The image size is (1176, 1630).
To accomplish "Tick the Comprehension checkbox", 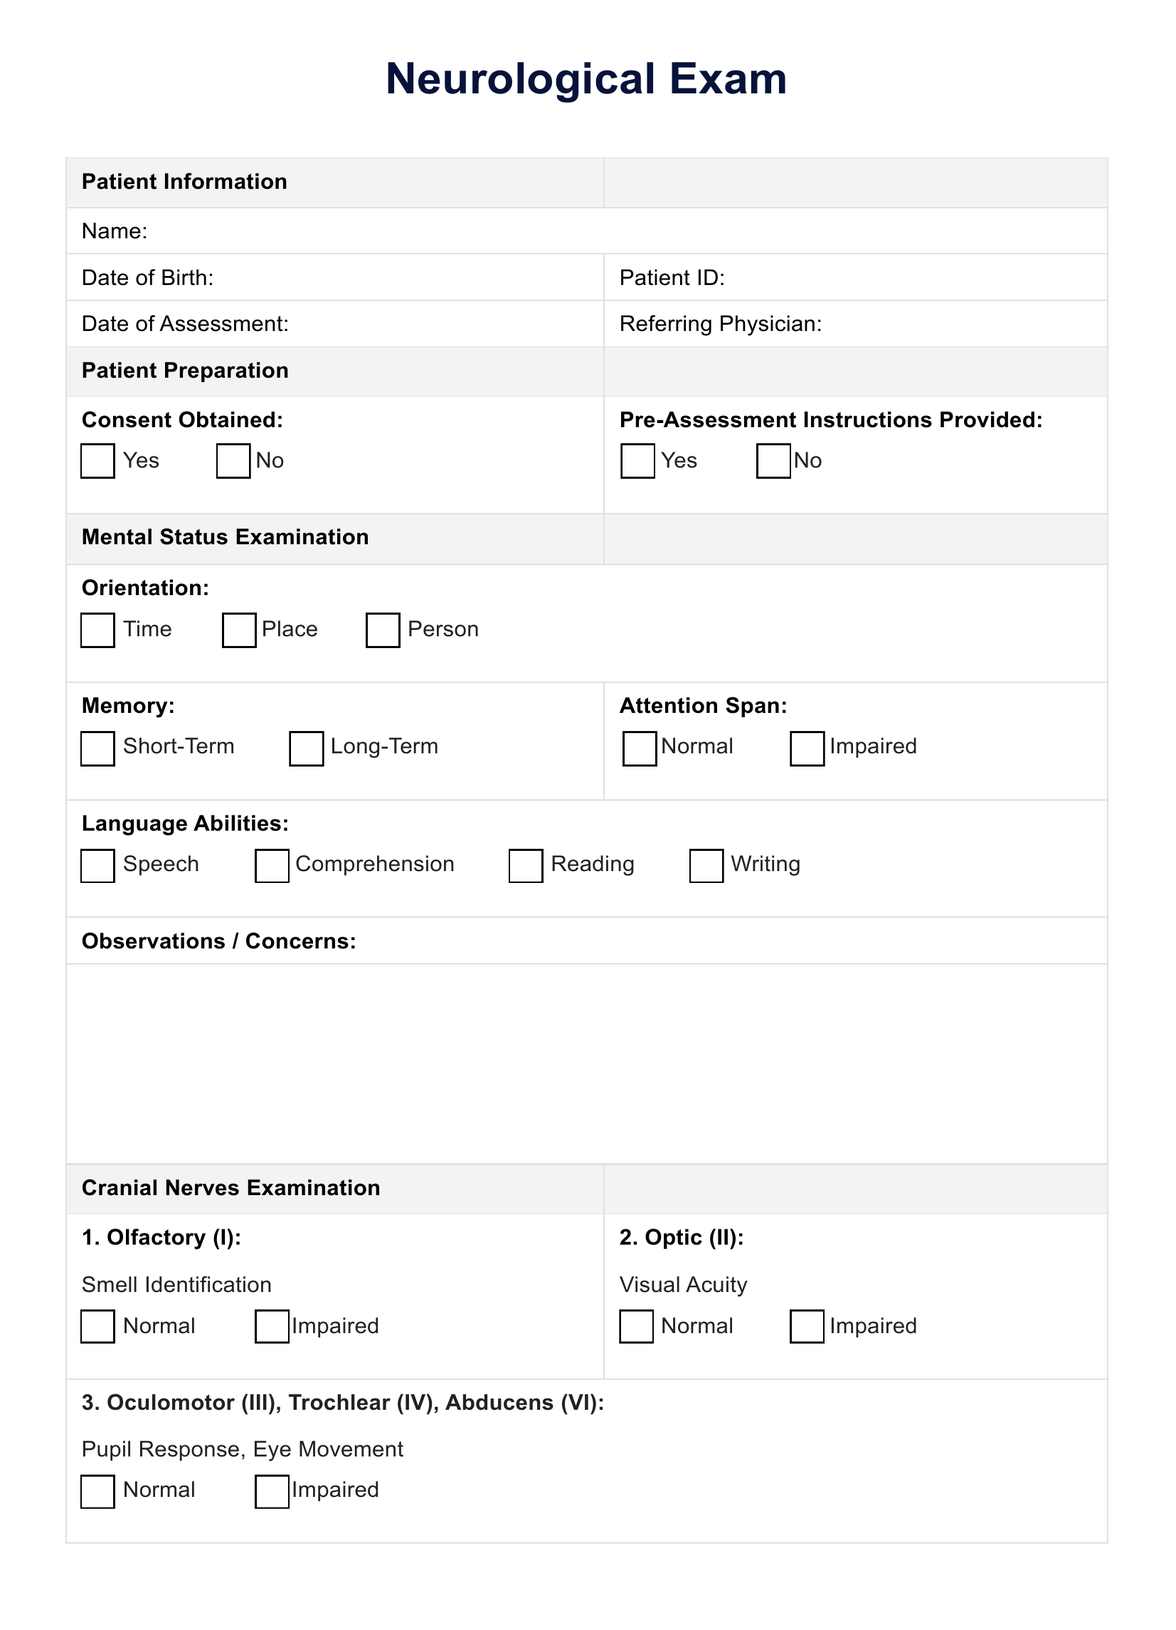I will 272,865.
